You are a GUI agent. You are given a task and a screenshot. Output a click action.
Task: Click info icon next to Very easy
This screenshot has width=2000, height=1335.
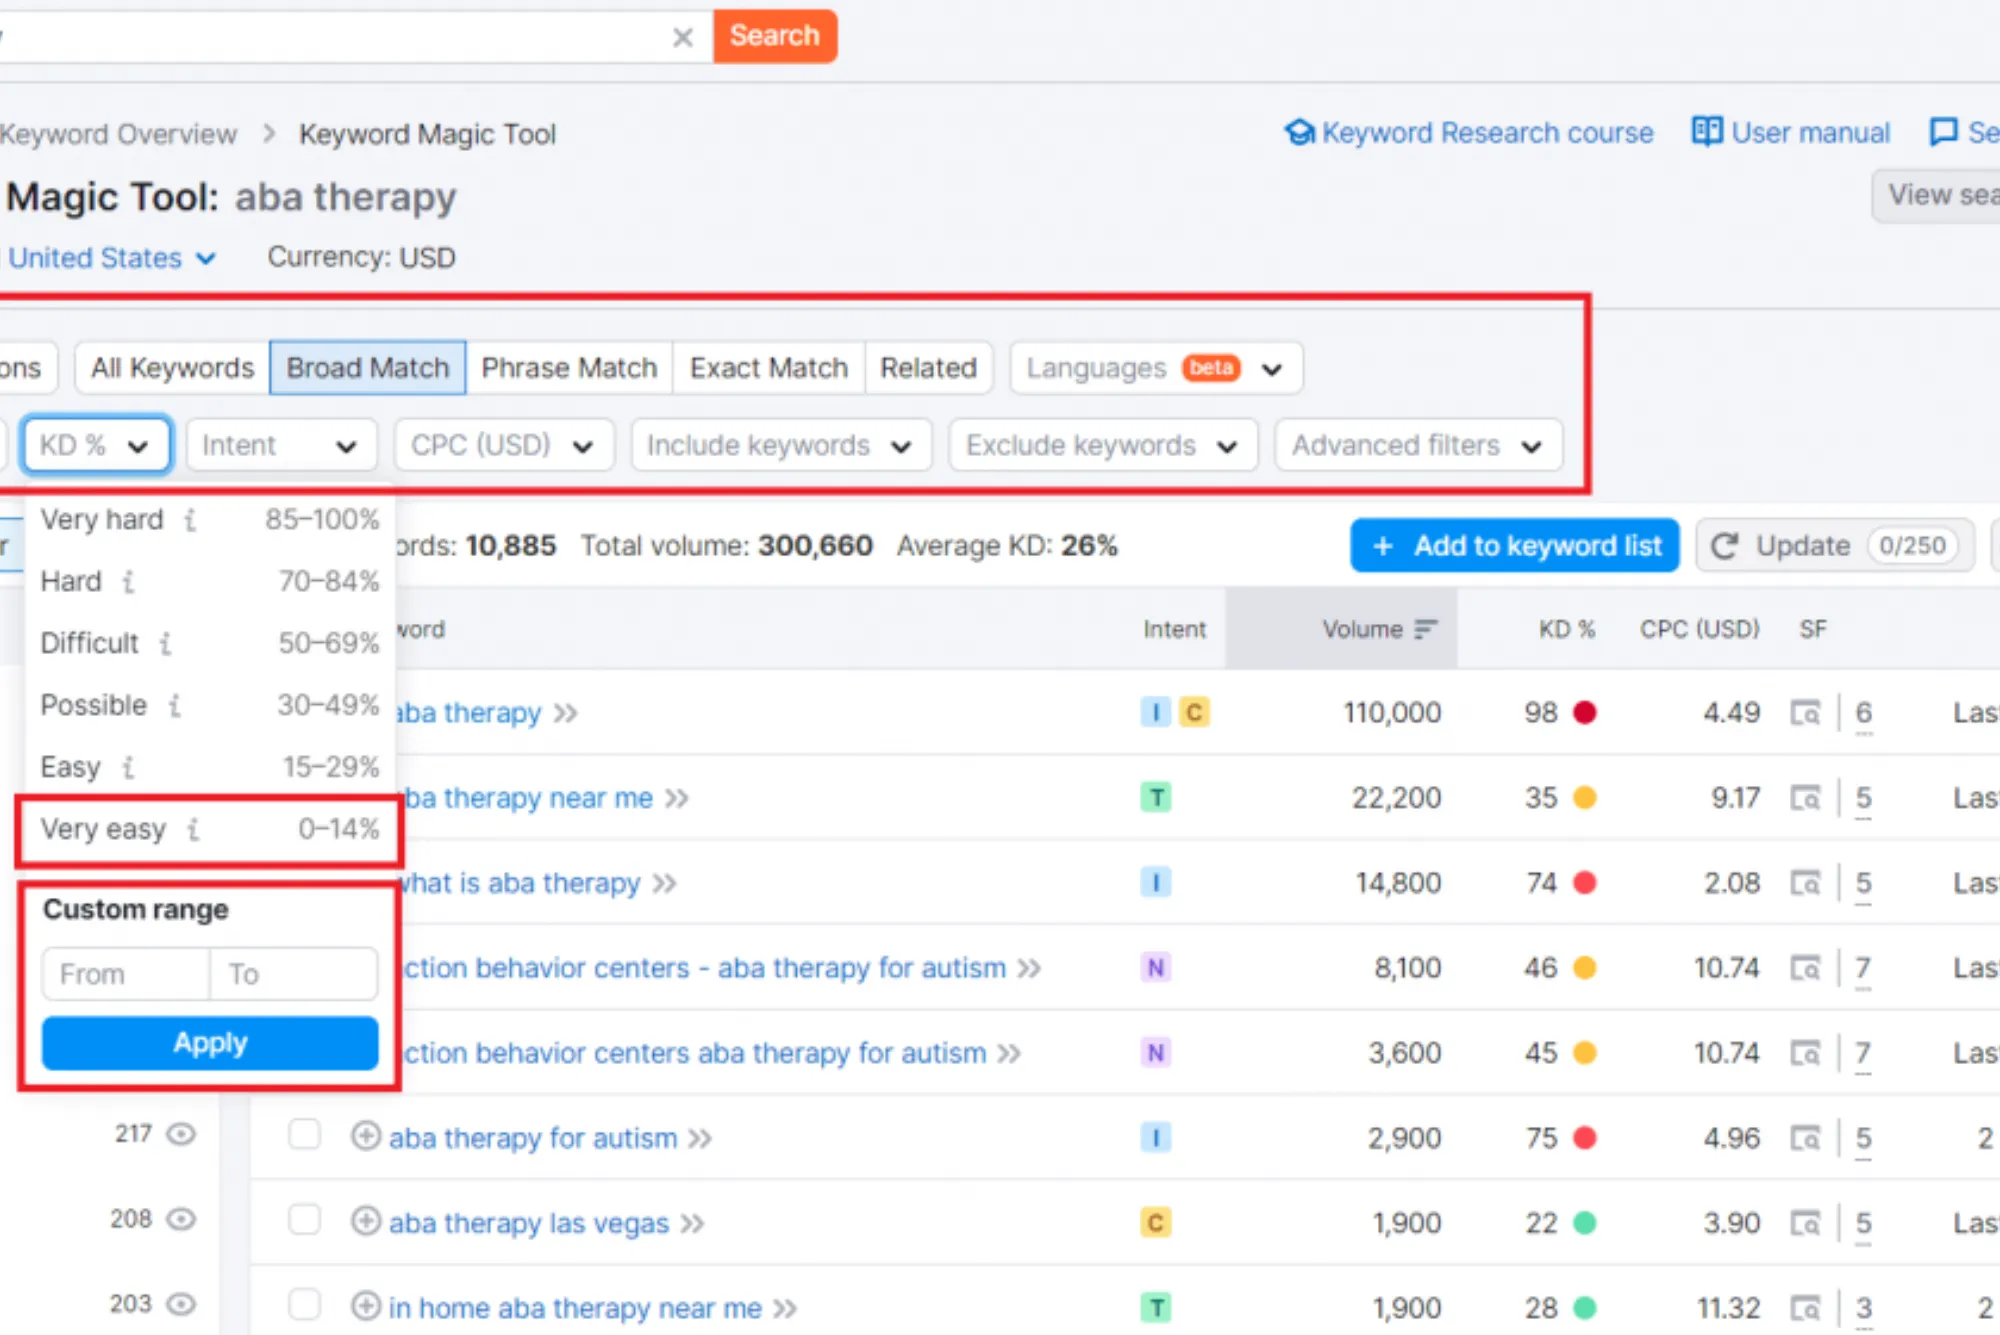(193, 830)
